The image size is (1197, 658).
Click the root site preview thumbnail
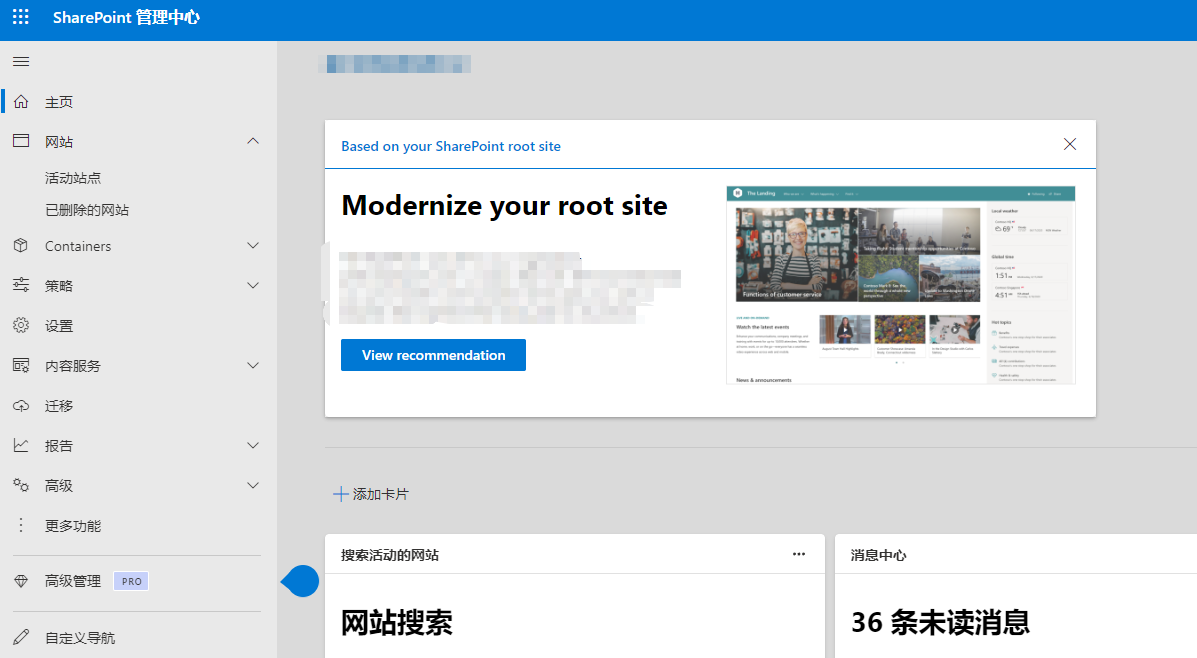click(900, 285)
